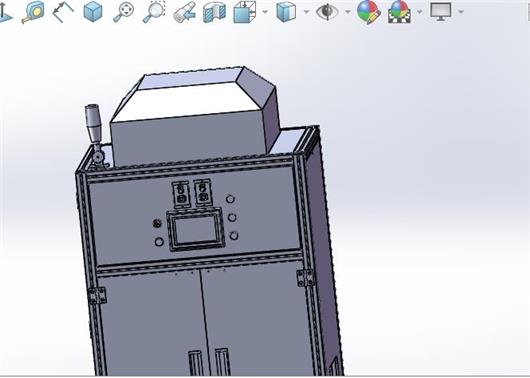Click the Apply Scene icon

coord(400,12)
